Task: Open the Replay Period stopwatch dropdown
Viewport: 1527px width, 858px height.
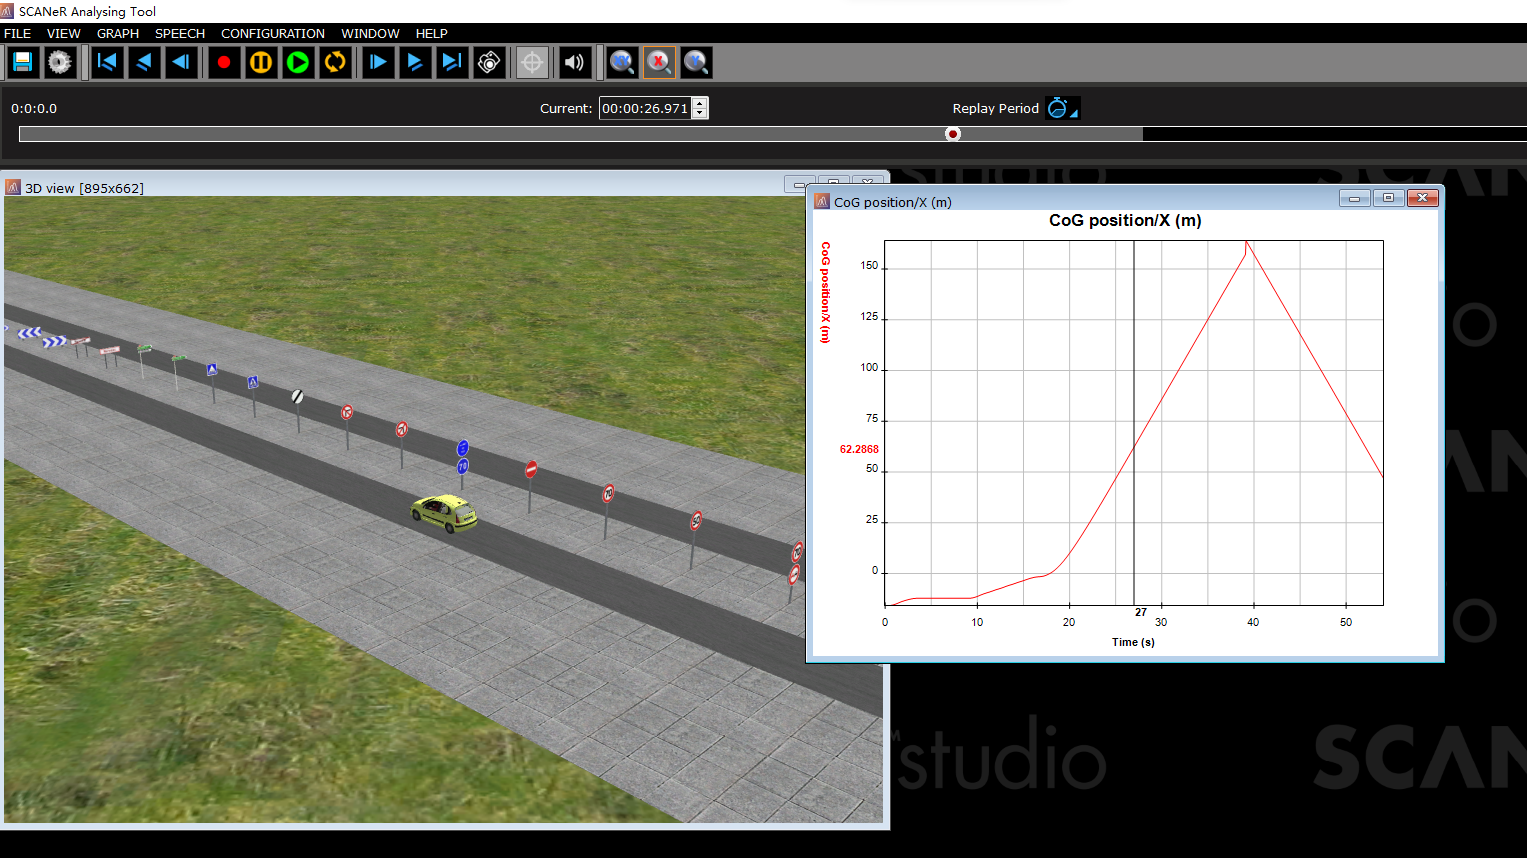Action: pos(1062,108)
